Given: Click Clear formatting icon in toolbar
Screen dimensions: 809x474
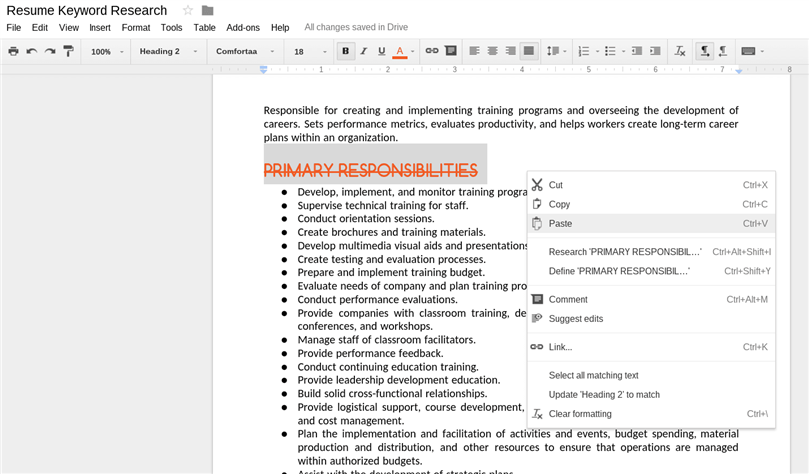Looking at the screenshot, I should tap(680, 51).
